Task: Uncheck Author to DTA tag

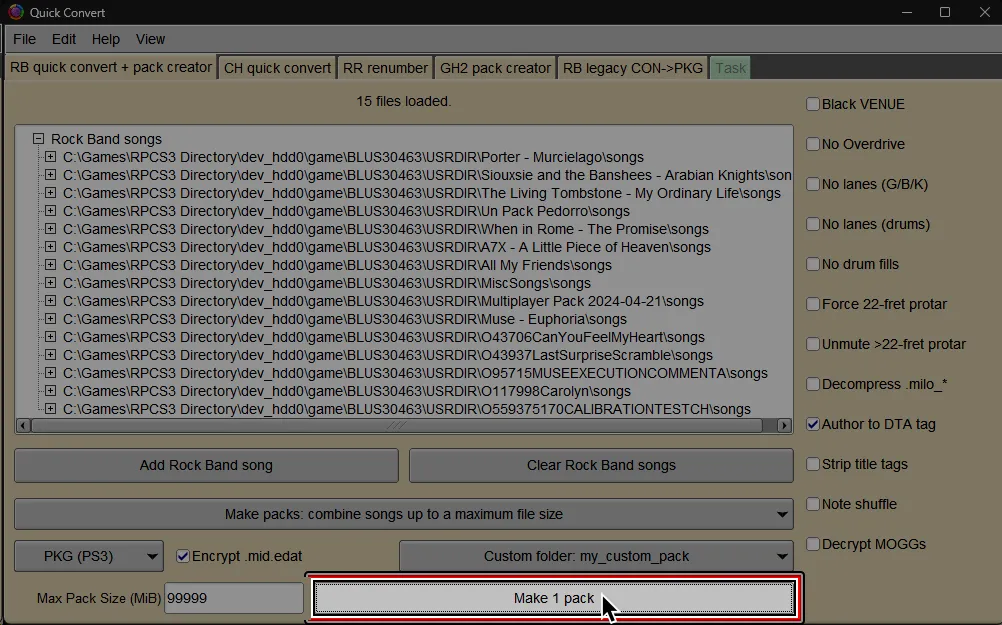Action: (x=813, y=424)
